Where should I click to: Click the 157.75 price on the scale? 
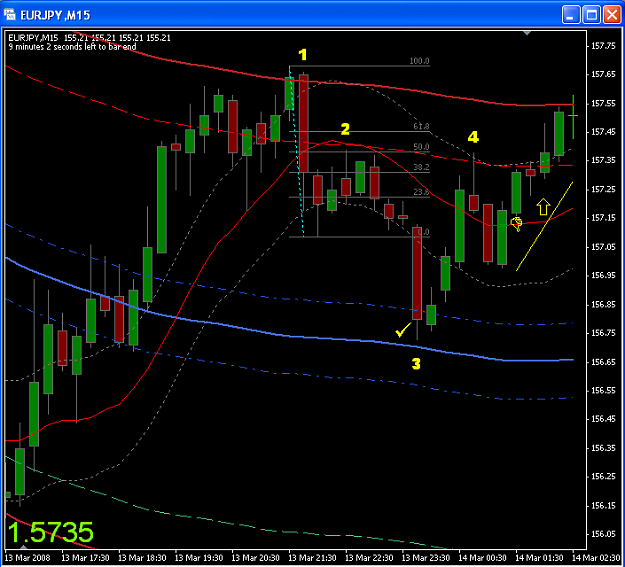(x=603, y=46)
